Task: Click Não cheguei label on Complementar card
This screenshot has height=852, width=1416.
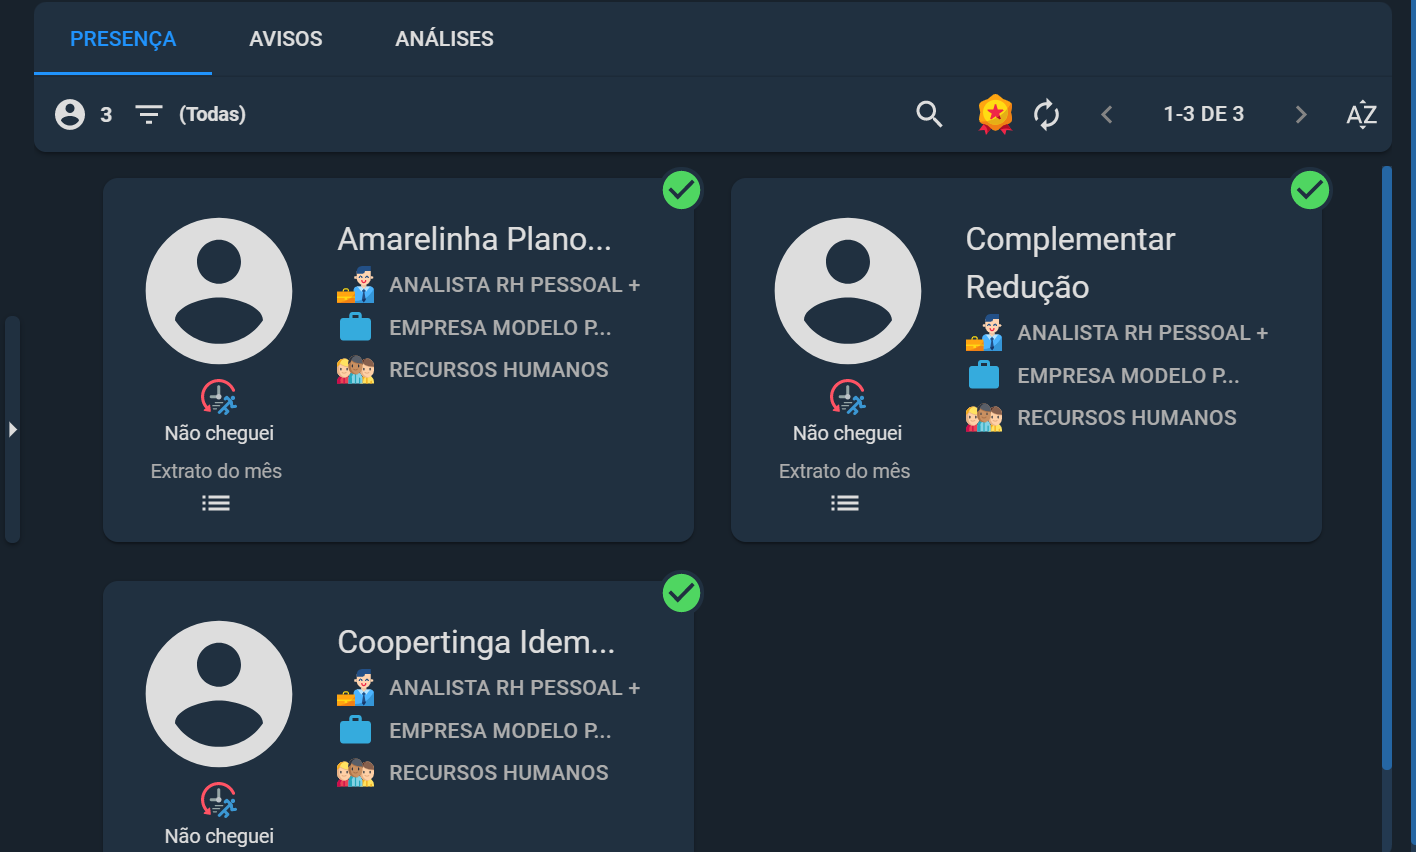Action: tap(847, 433)
